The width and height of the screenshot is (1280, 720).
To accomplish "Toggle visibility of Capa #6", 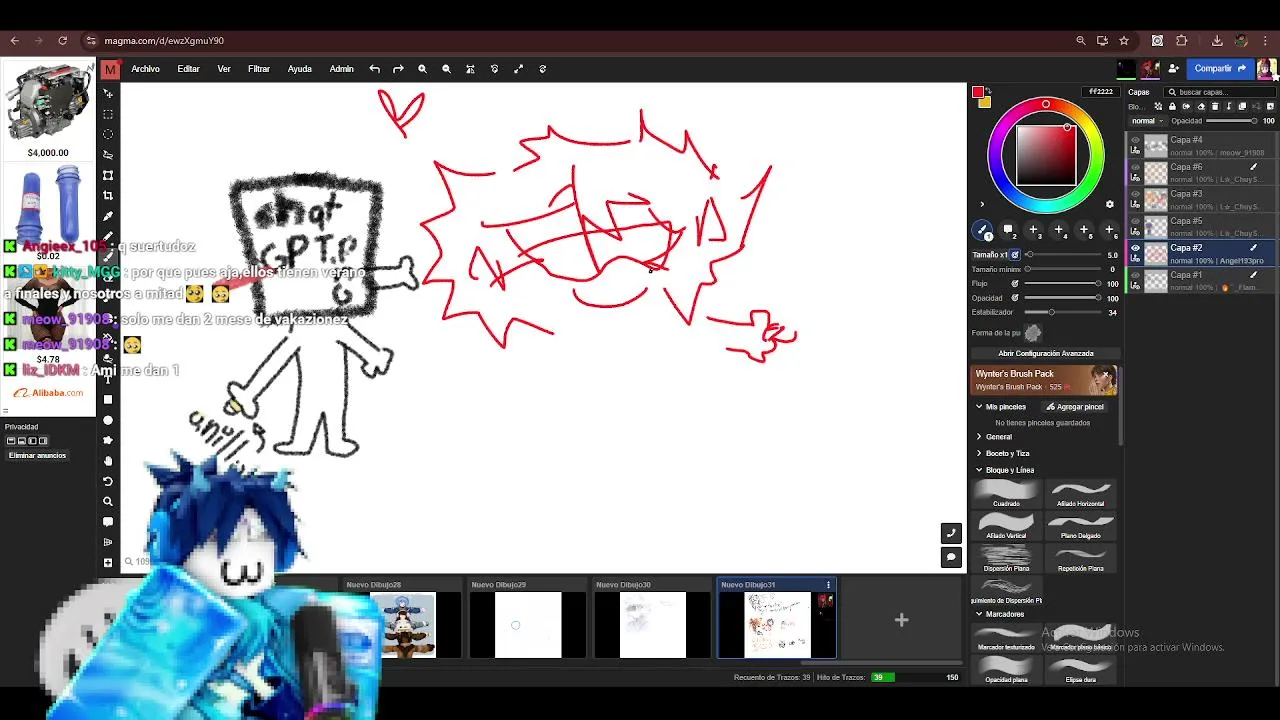I will (x=1135, y=167).
